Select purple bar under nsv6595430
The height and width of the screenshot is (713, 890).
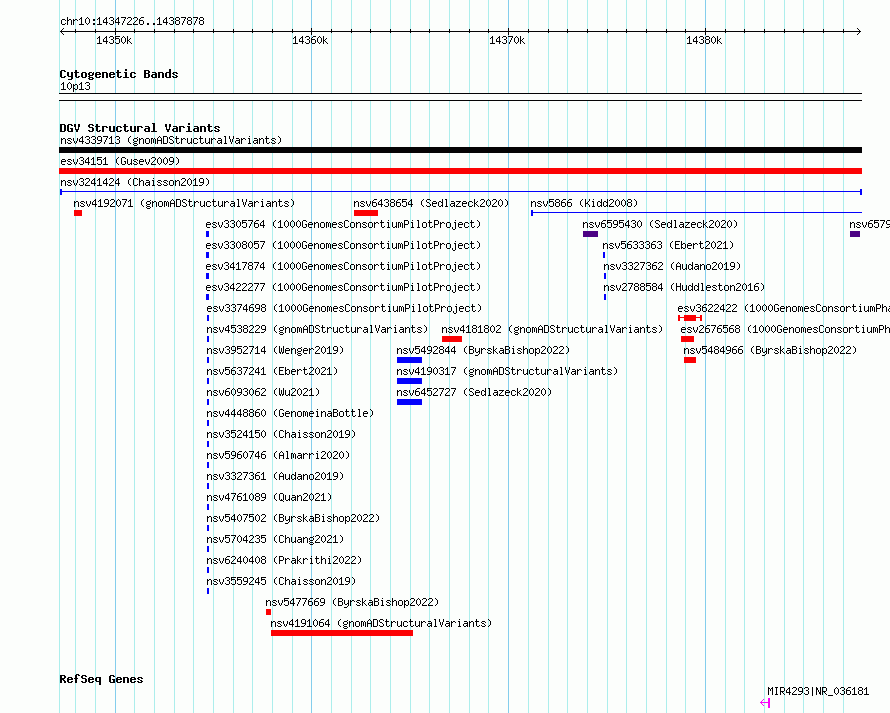point(590,234)
